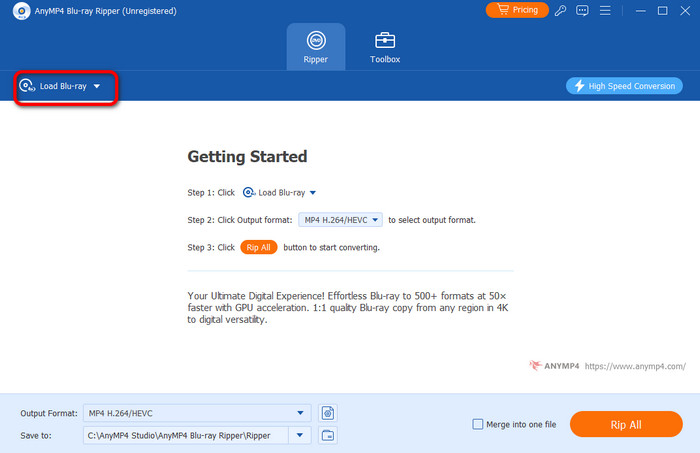Maximize the Blu-ray Ripper window
This screenshot has width=700, height=453.
point(662,11)
